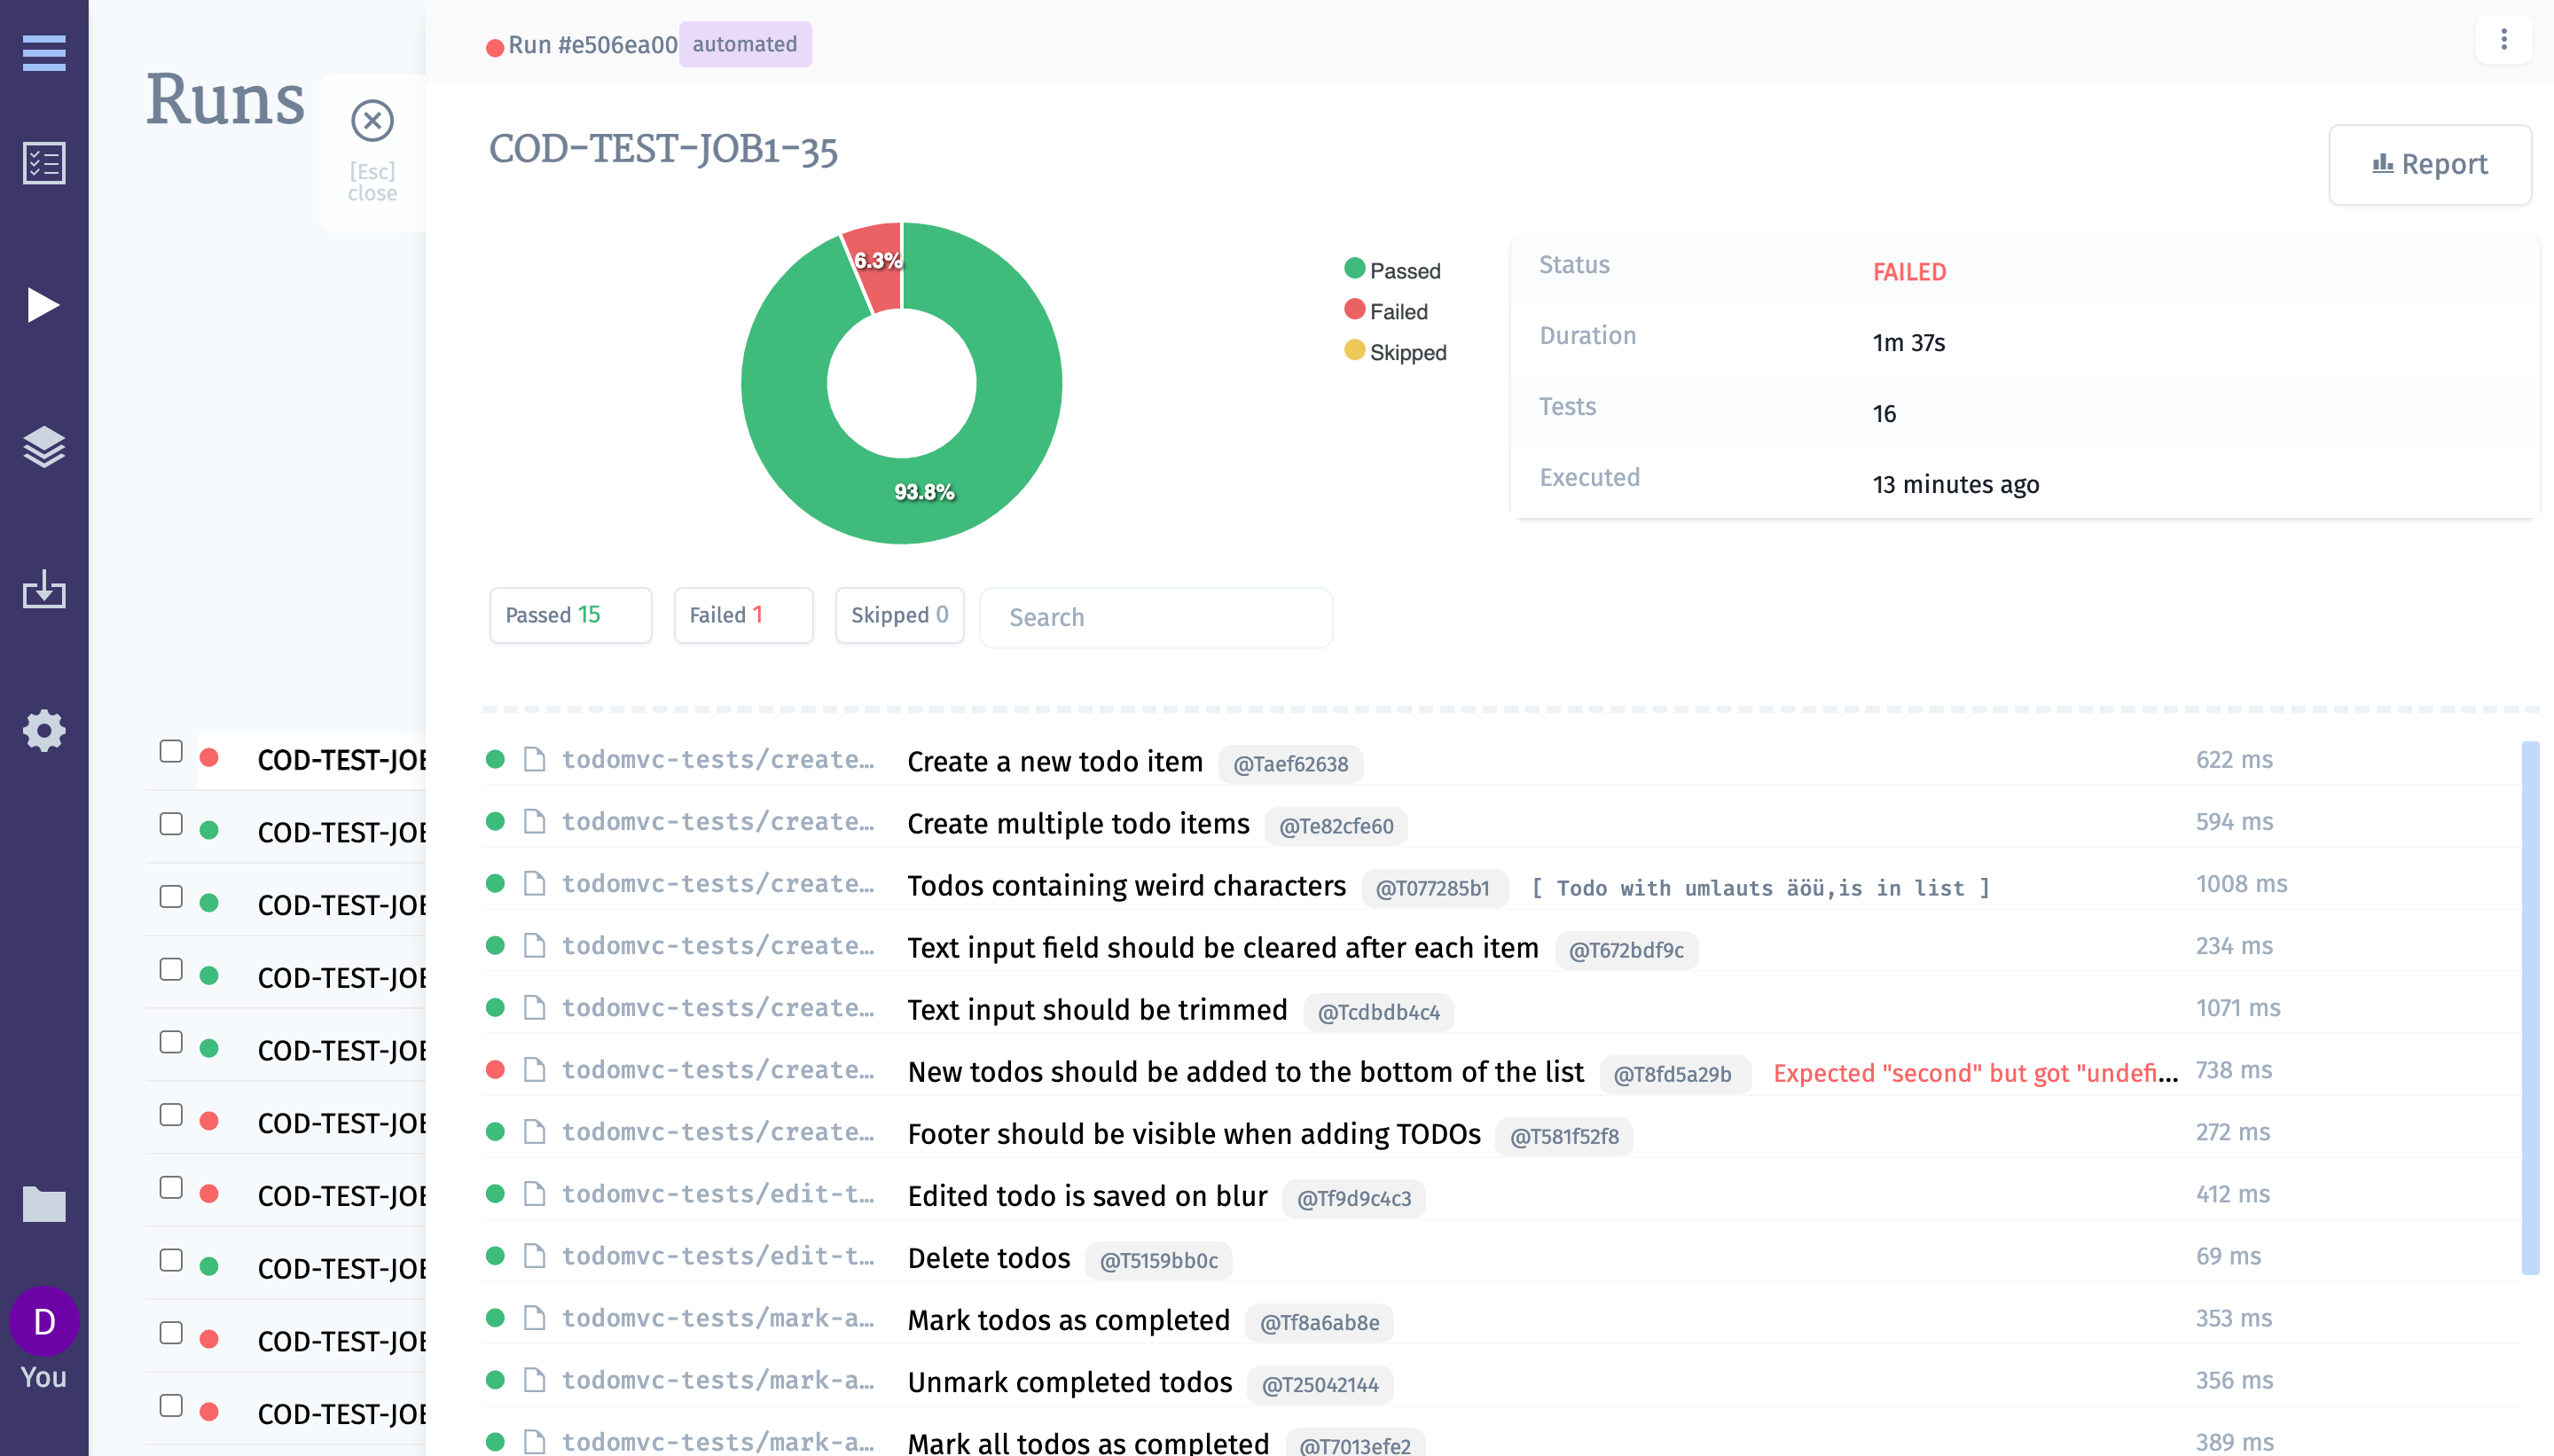Open file icon for Delete todos test
Image resolution: width=2554 pixels, height=1456 pixels.
tap(535, 1256)
